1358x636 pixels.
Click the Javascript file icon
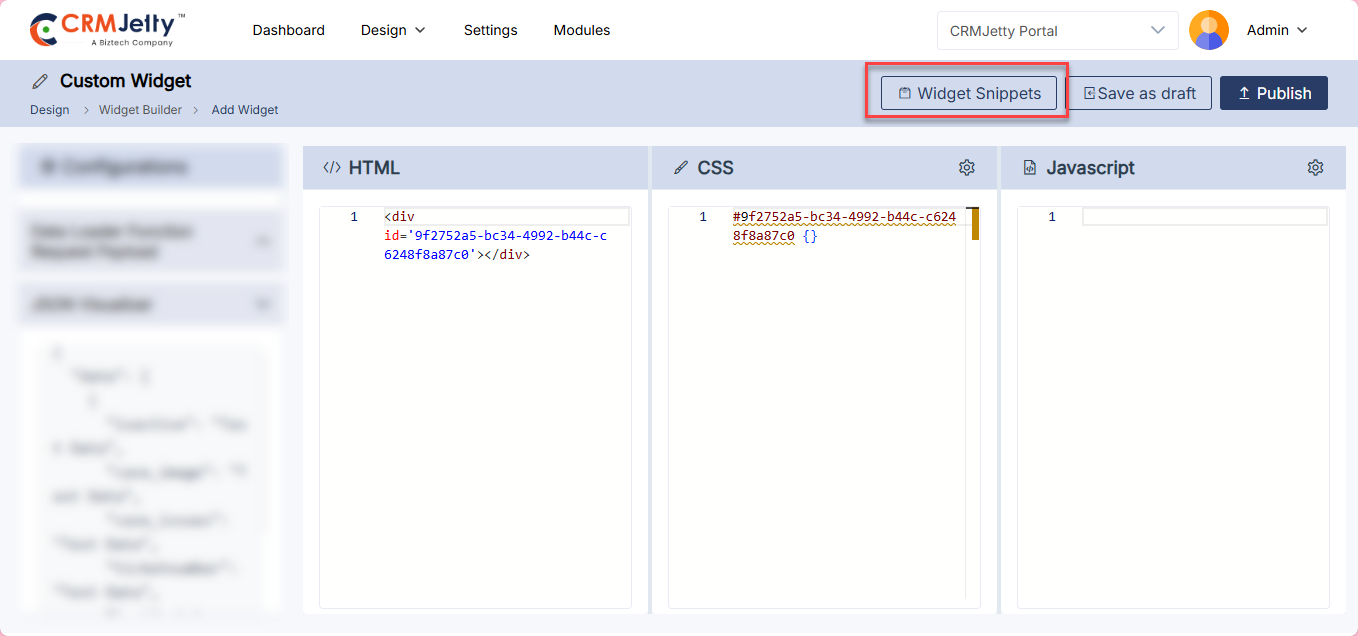tap(1030, 168)
